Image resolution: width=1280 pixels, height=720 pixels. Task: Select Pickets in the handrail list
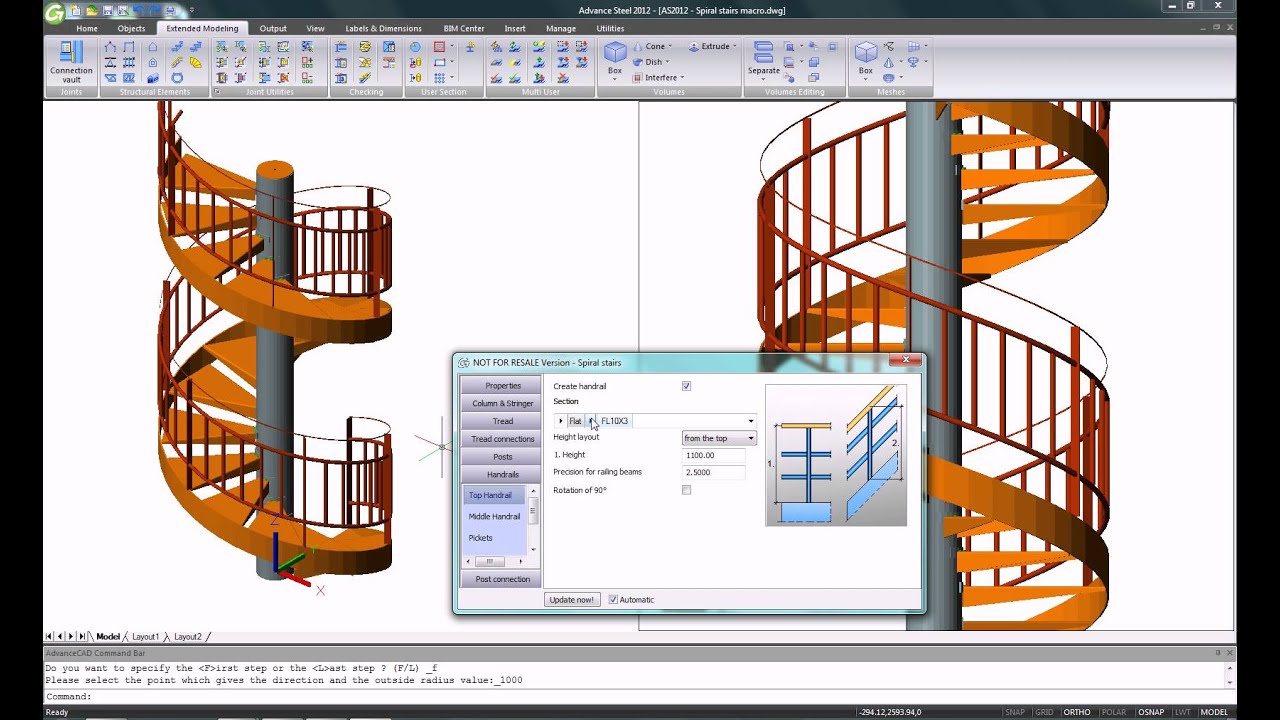480,538
